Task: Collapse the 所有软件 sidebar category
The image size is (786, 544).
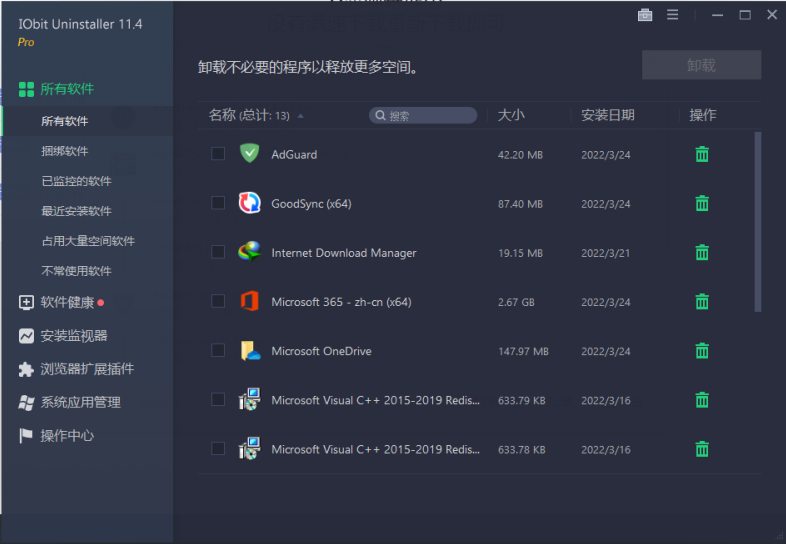Action: point(66,89)
